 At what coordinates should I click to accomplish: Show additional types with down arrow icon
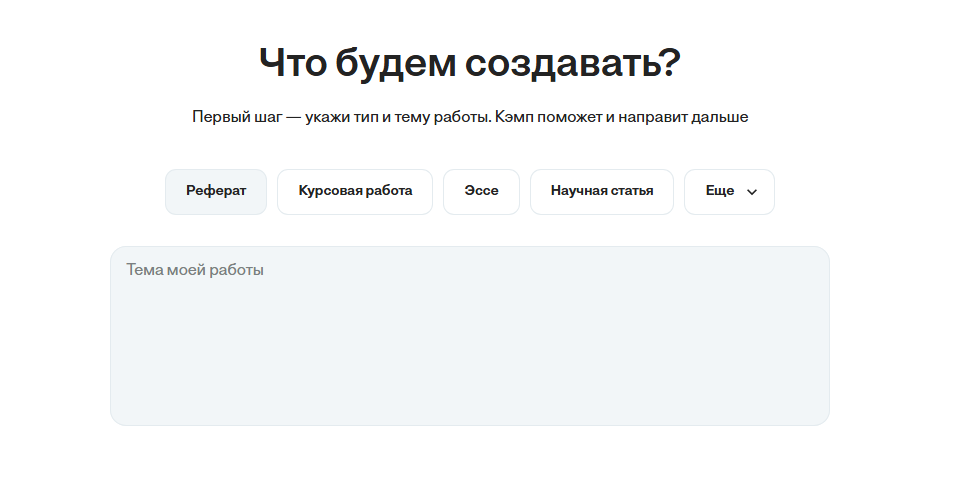click(752, 192)
